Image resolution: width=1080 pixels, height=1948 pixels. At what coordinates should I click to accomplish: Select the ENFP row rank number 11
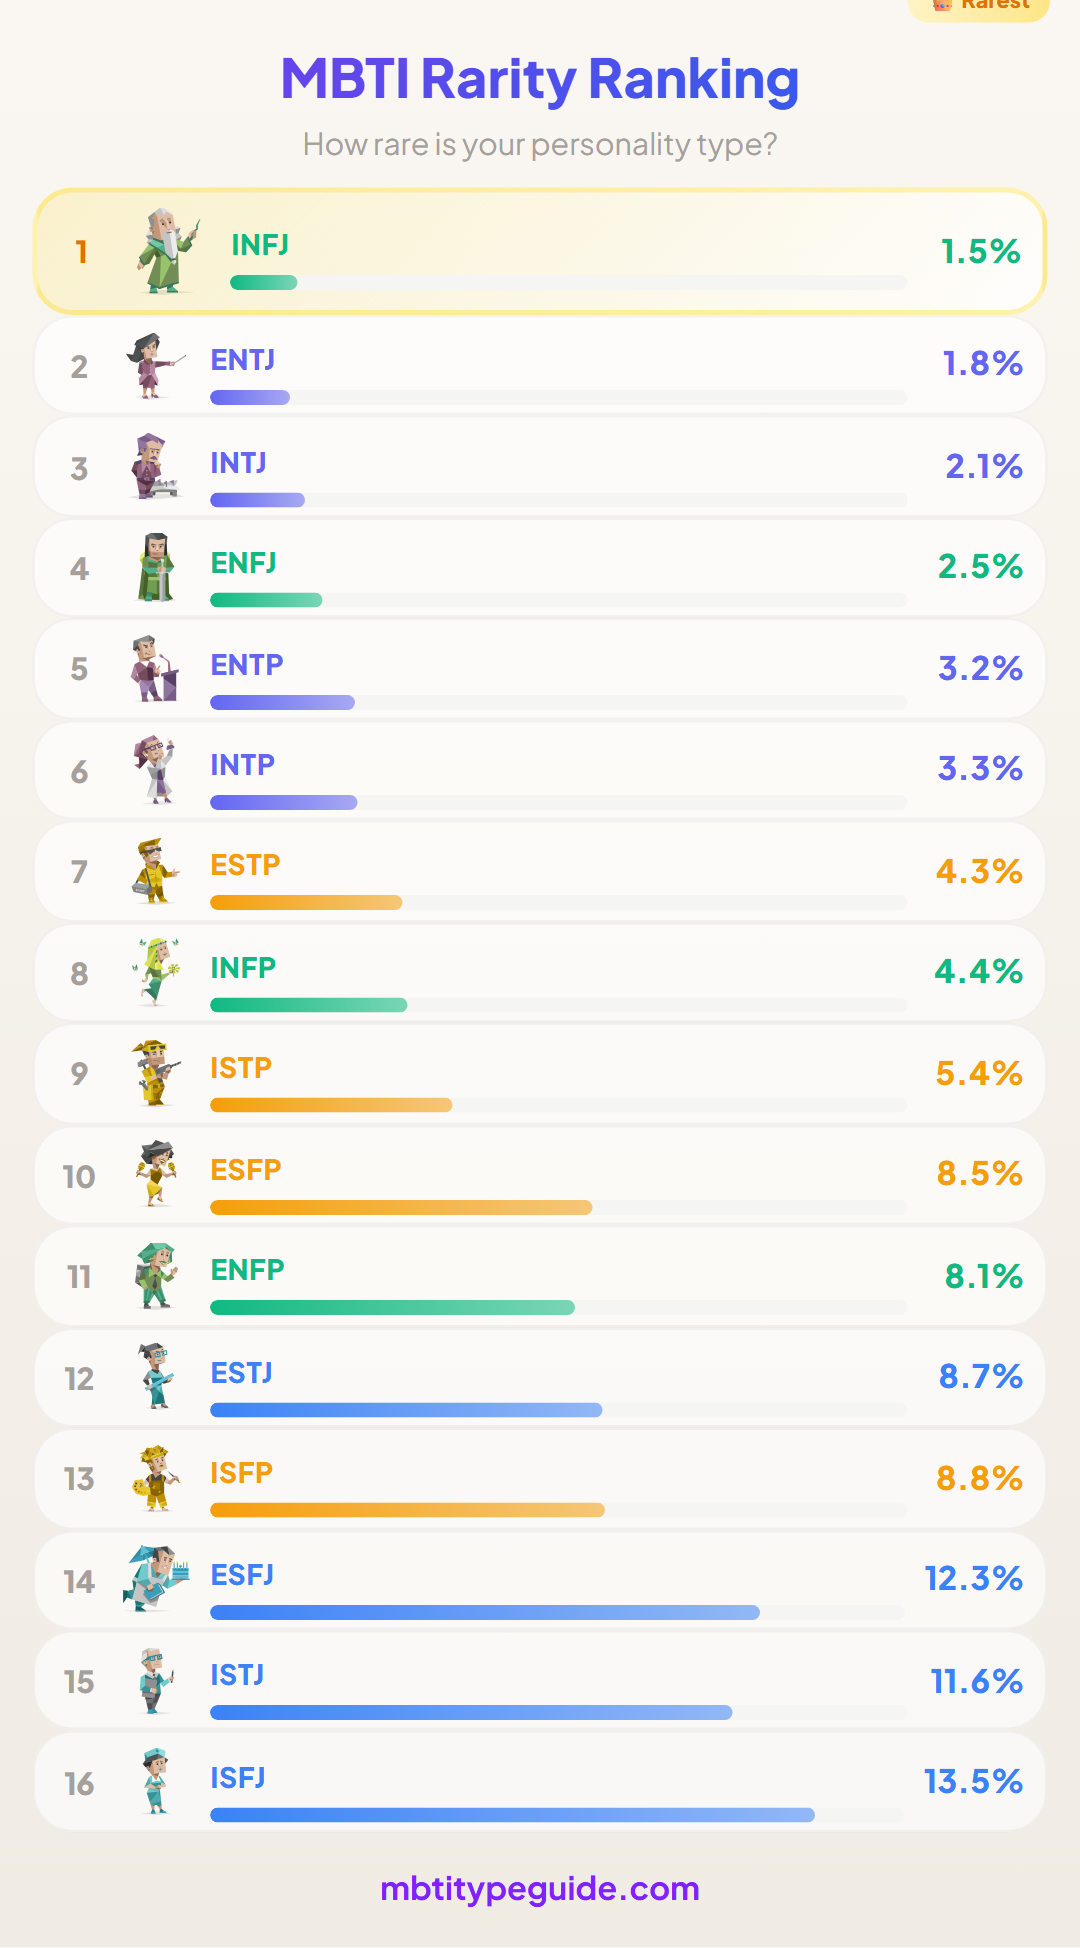point(79,1277)
